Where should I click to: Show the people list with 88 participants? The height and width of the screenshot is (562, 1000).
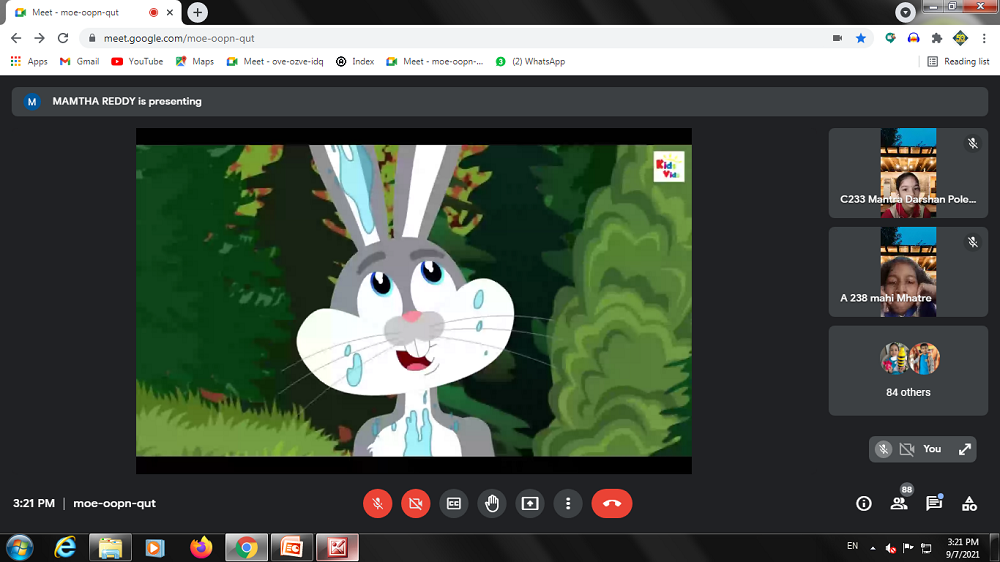(x=899, y=504)
